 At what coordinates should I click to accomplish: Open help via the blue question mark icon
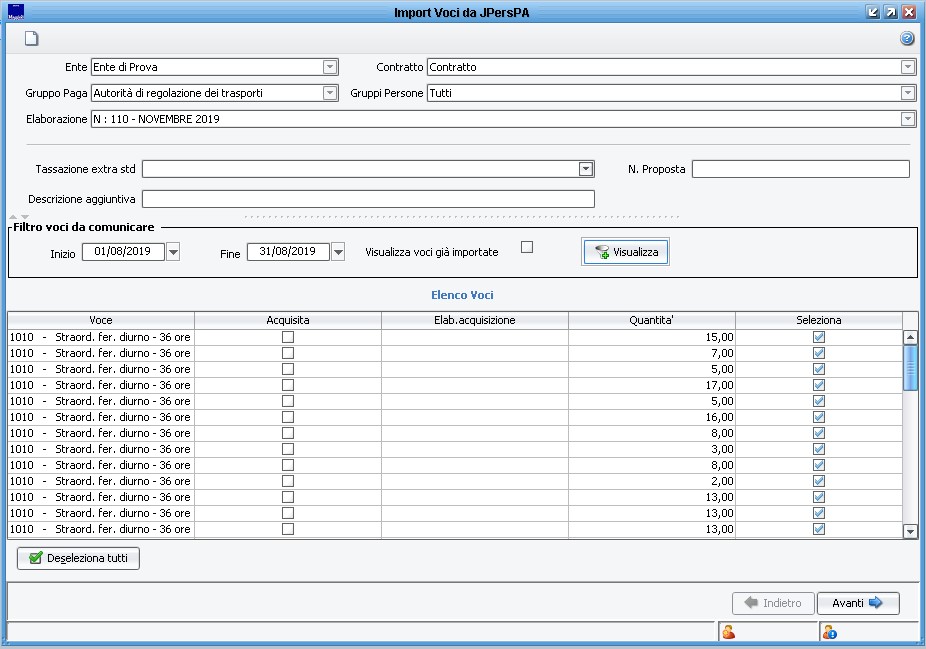pos(907,39)
